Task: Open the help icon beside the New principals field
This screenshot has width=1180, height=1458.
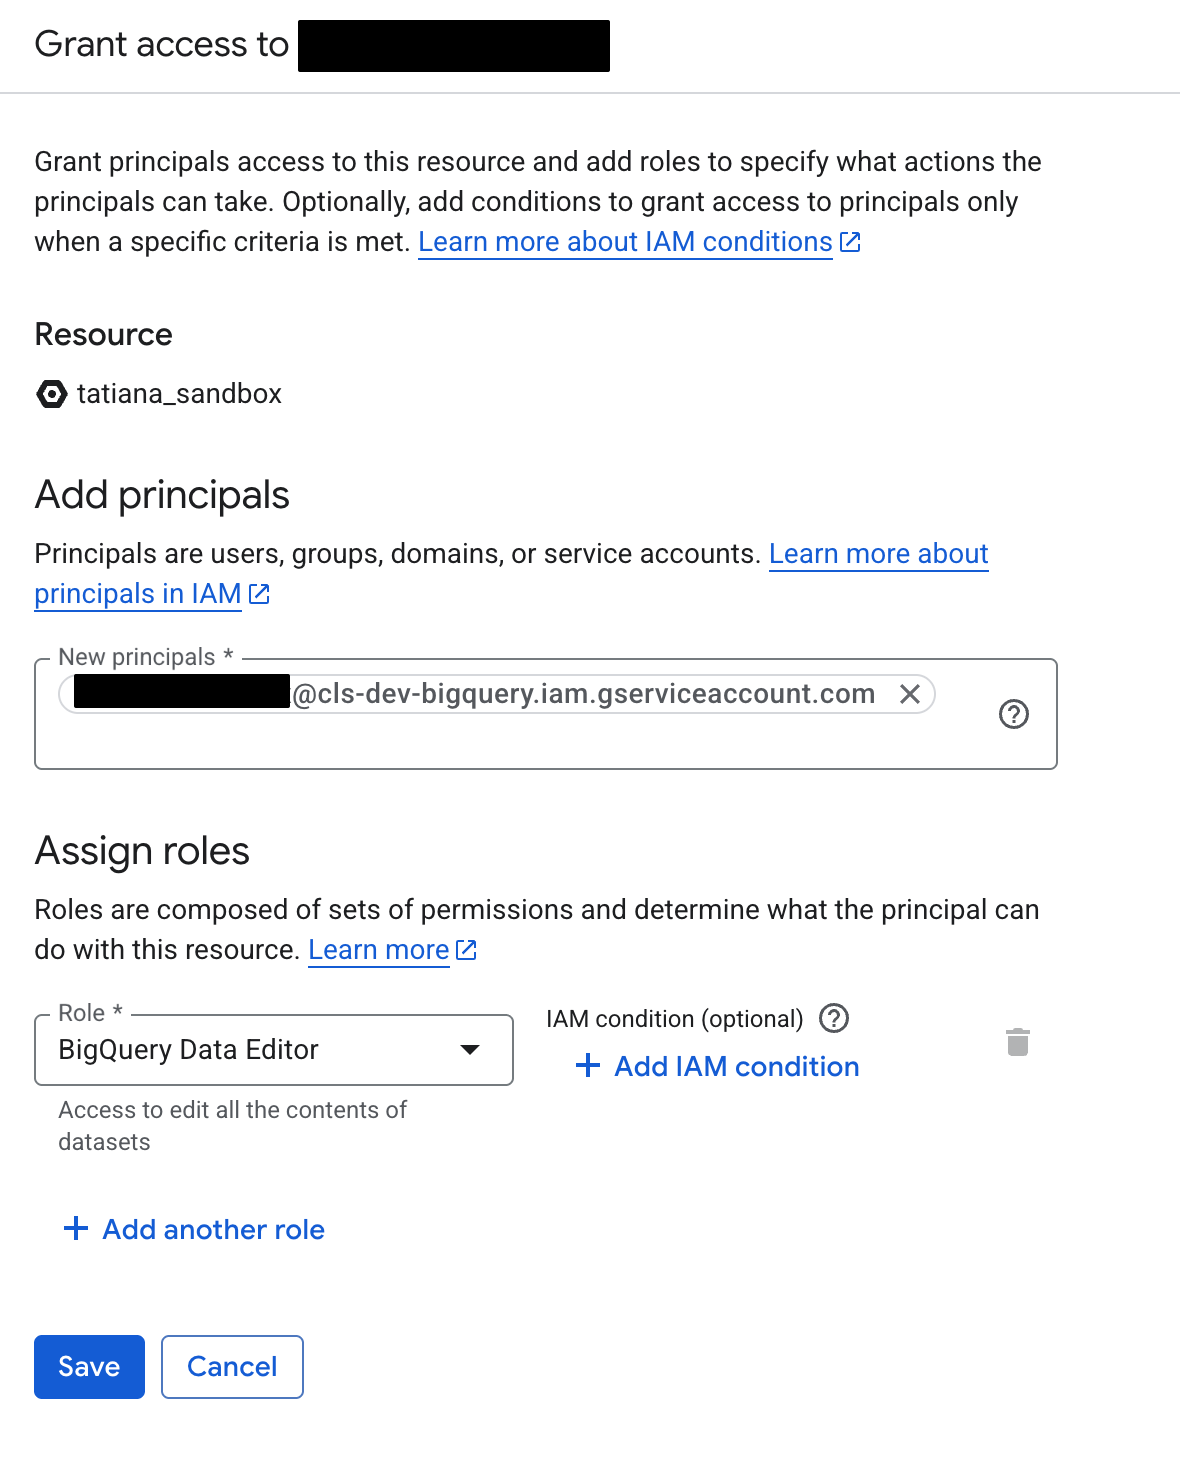Action: [1014, 714]
